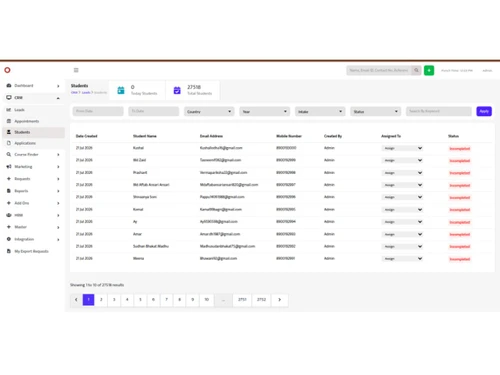Viewport: 500px width, 375px height.
Task: Click the Marketing megaphone icon
Action: tap(9, 167)
